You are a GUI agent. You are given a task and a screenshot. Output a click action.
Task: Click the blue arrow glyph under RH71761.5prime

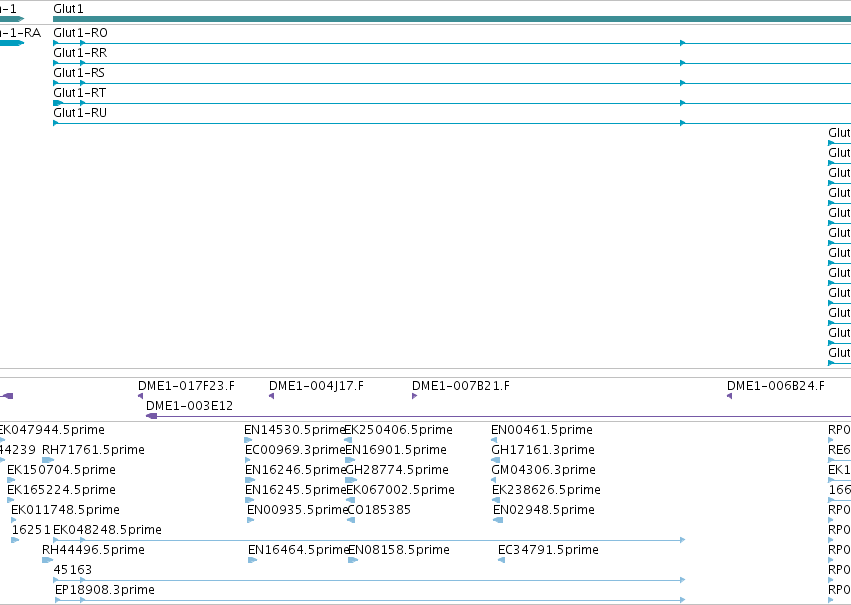click(x=48, y=460)
